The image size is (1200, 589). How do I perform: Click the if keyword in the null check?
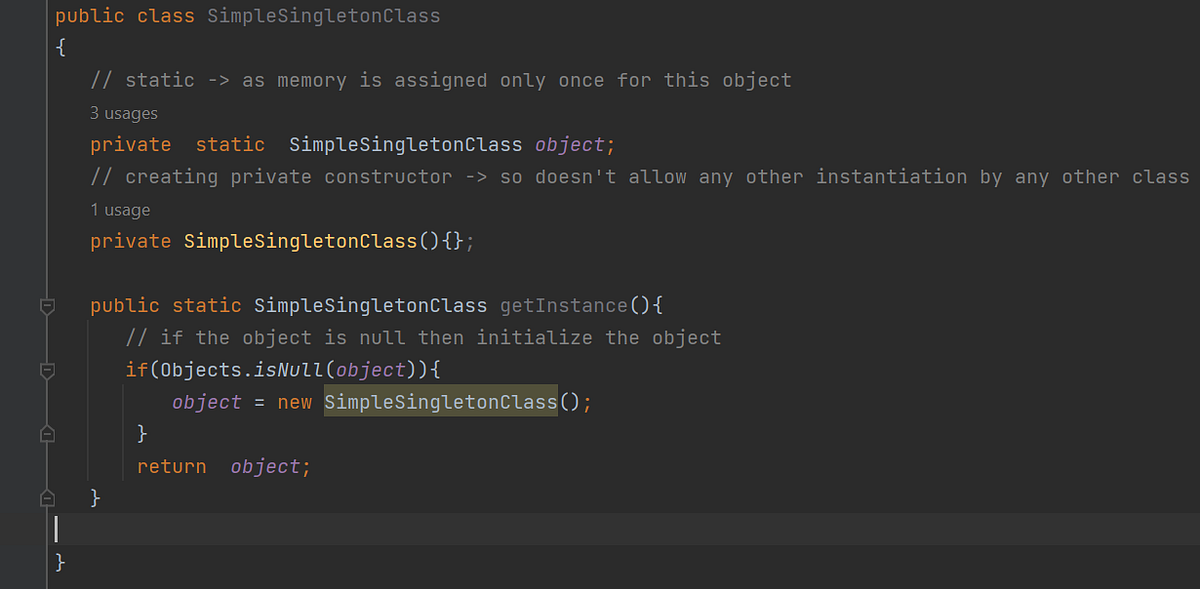[x=135, y=369]
